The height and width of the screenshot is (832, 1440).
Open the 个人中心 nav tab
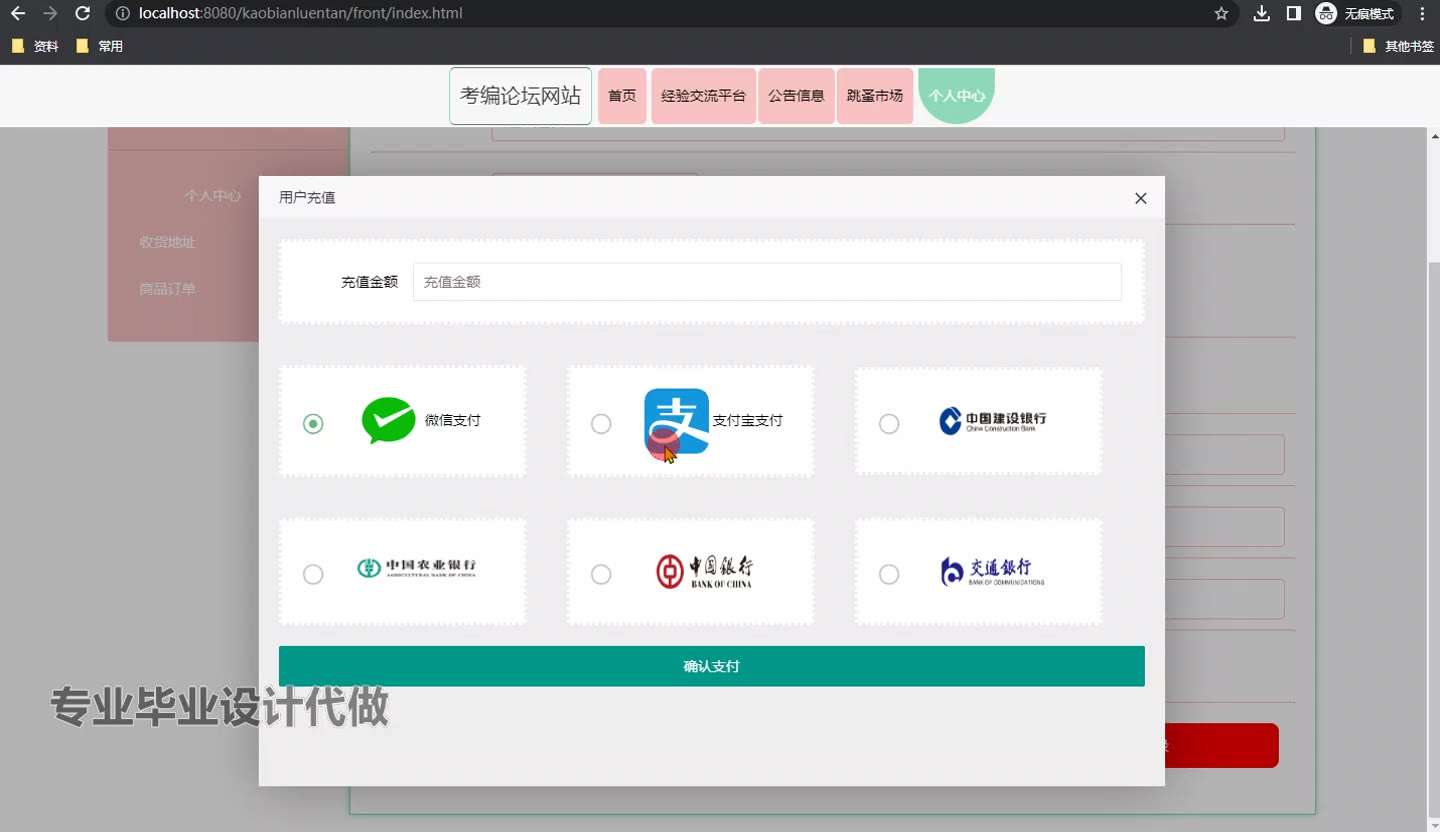[x=957, y=96]
